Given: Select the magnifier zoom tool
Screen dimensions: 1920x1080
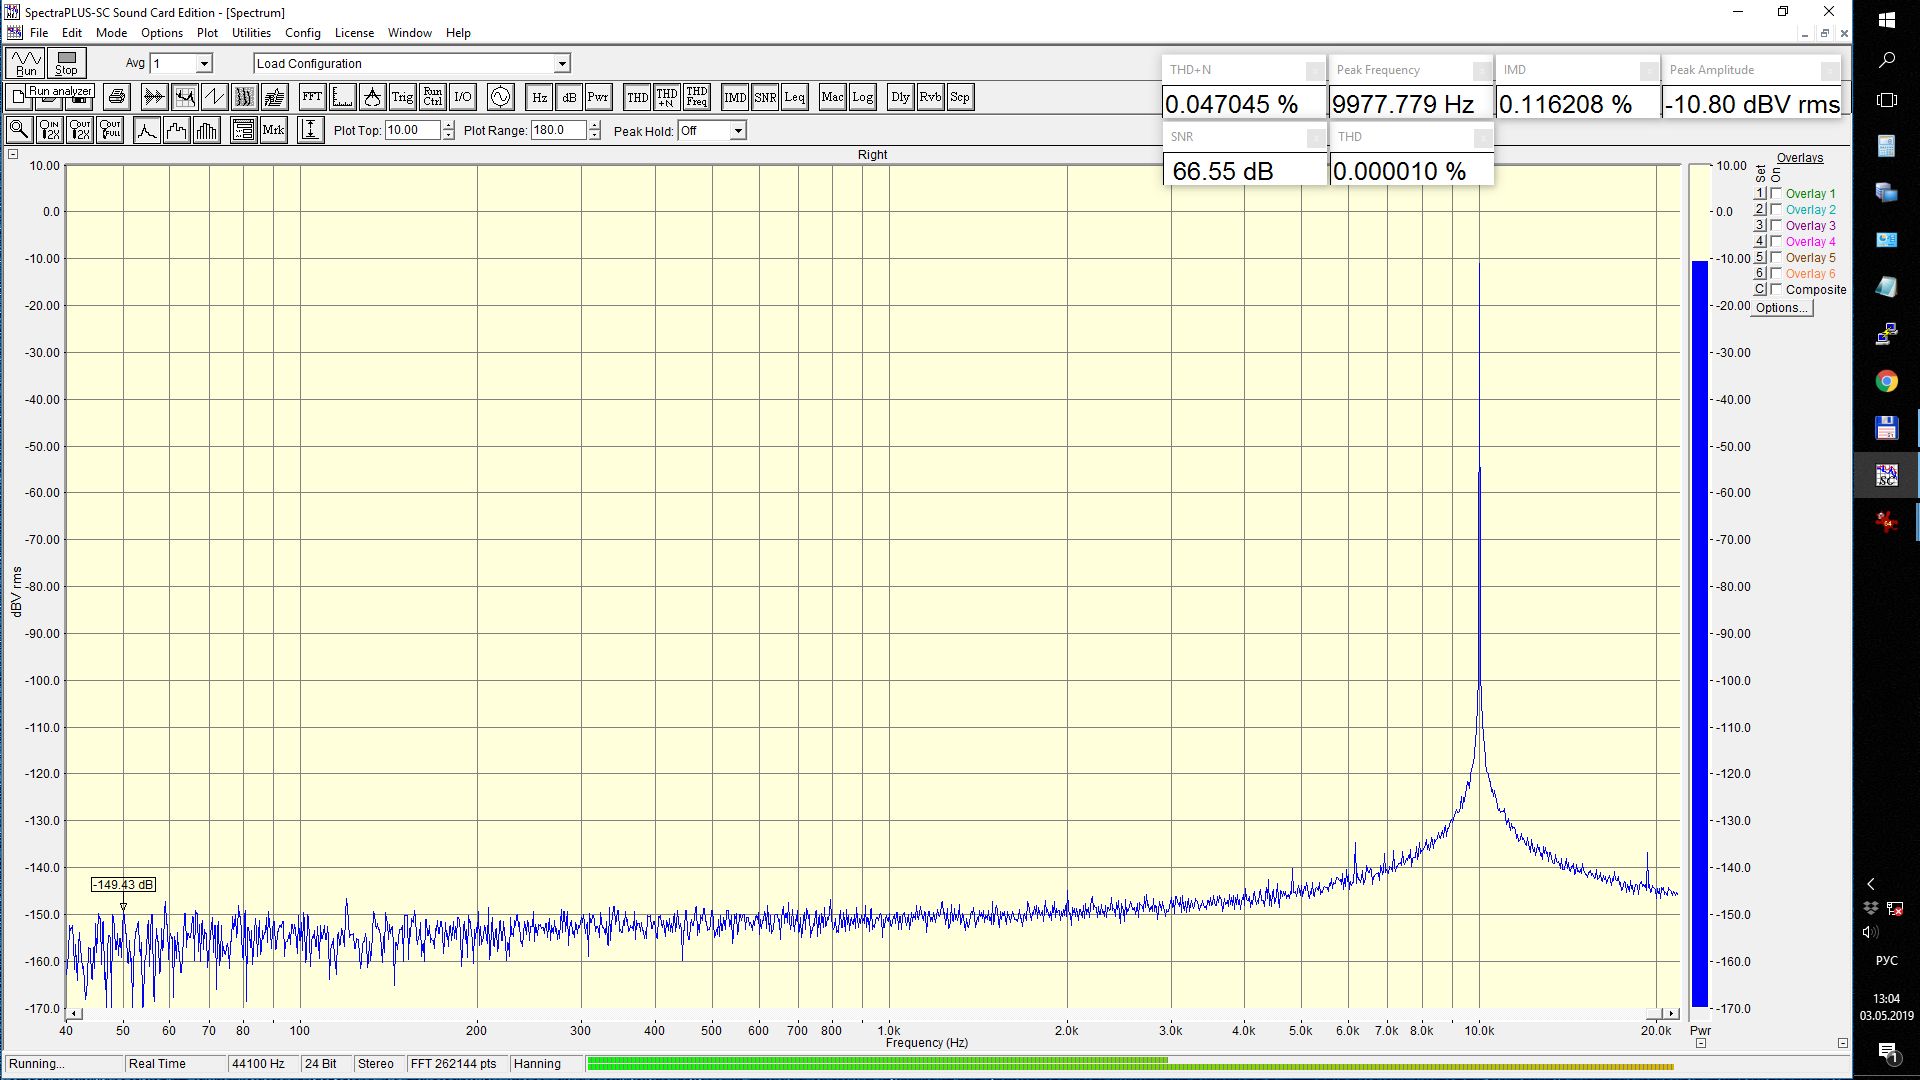Looking at the screenshot, I should click(19, 130).
